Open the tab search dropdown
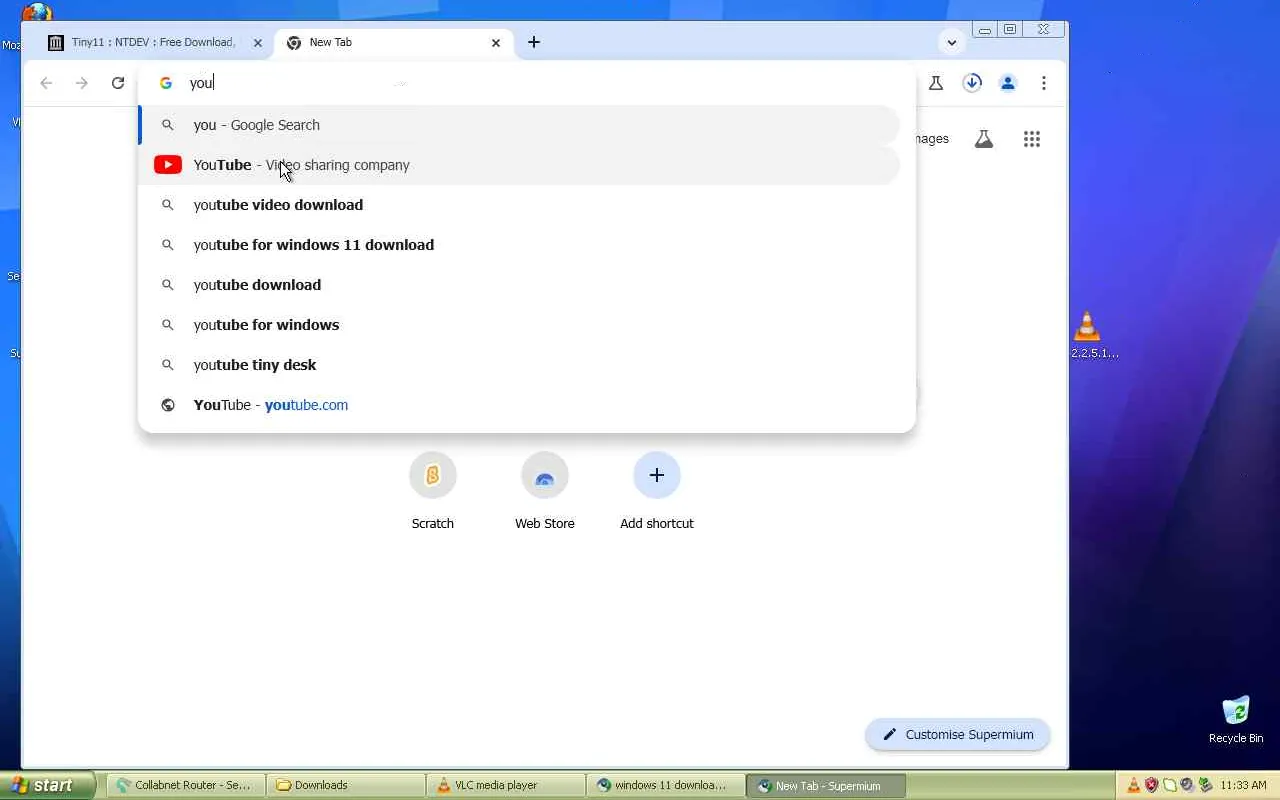1280x800 pixels. (x=952, y=42)
